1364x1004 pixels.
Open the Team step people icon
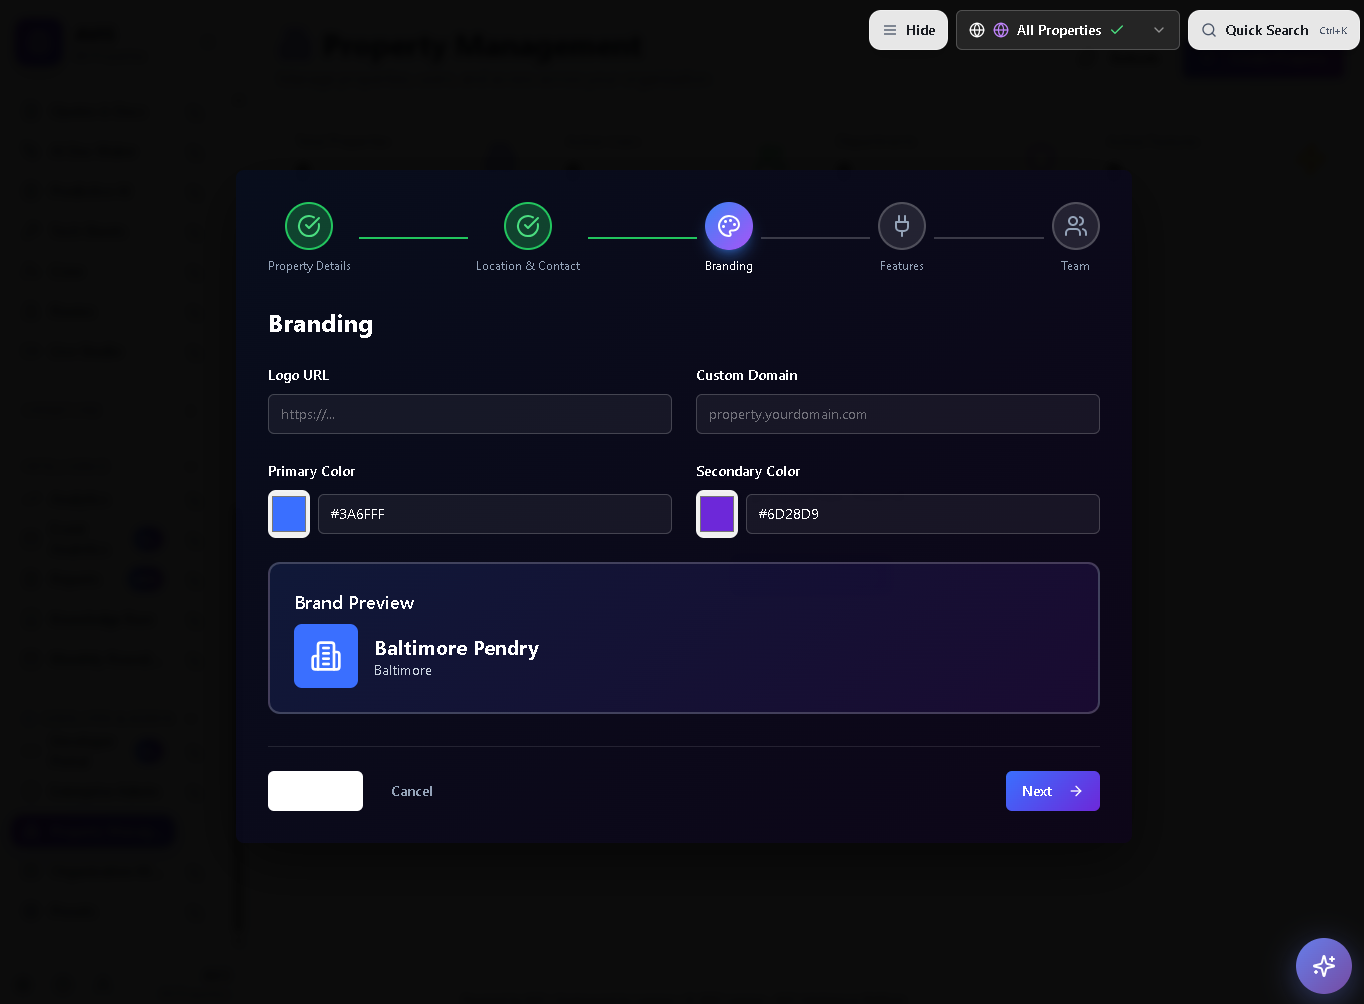click(1076, 226)
